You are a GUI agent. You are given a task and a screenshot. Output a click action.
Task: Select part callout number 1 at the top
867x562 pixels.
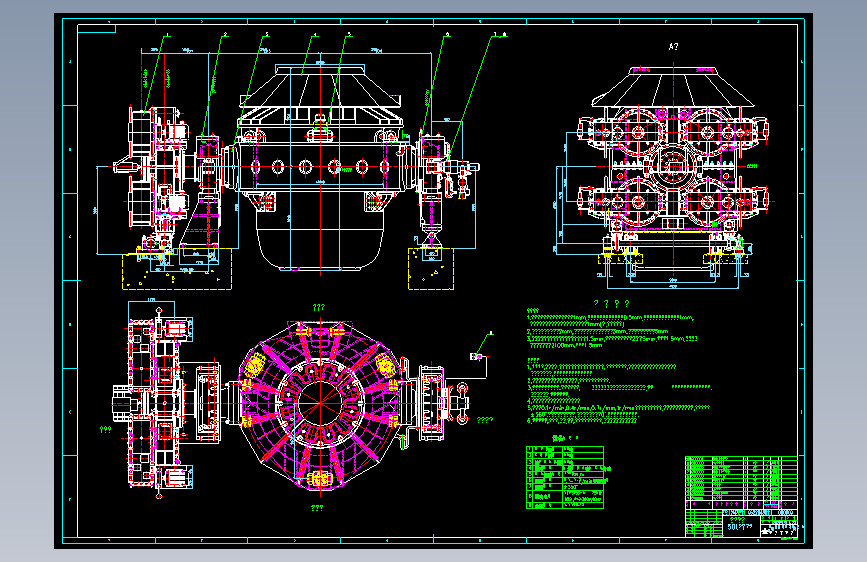(168, 35)
